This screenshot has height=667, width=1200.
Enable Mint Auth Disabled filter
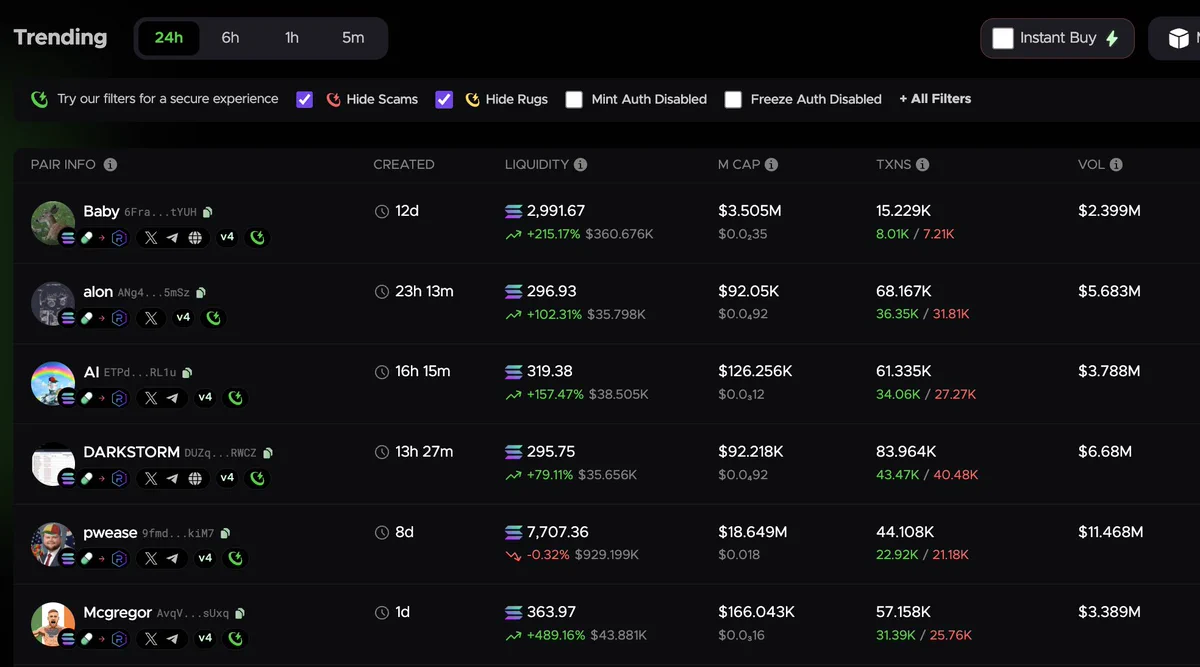(574, 99)
